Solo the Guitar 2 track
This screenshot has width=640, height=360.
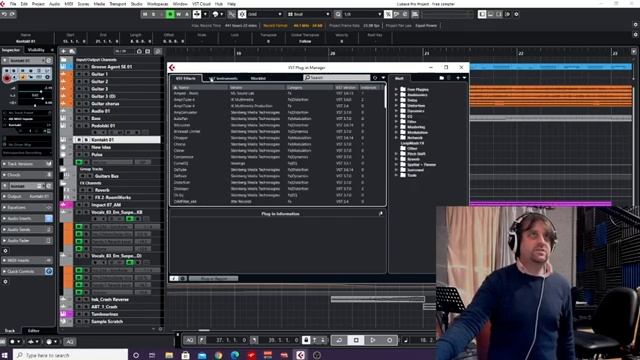coord(86,82)
